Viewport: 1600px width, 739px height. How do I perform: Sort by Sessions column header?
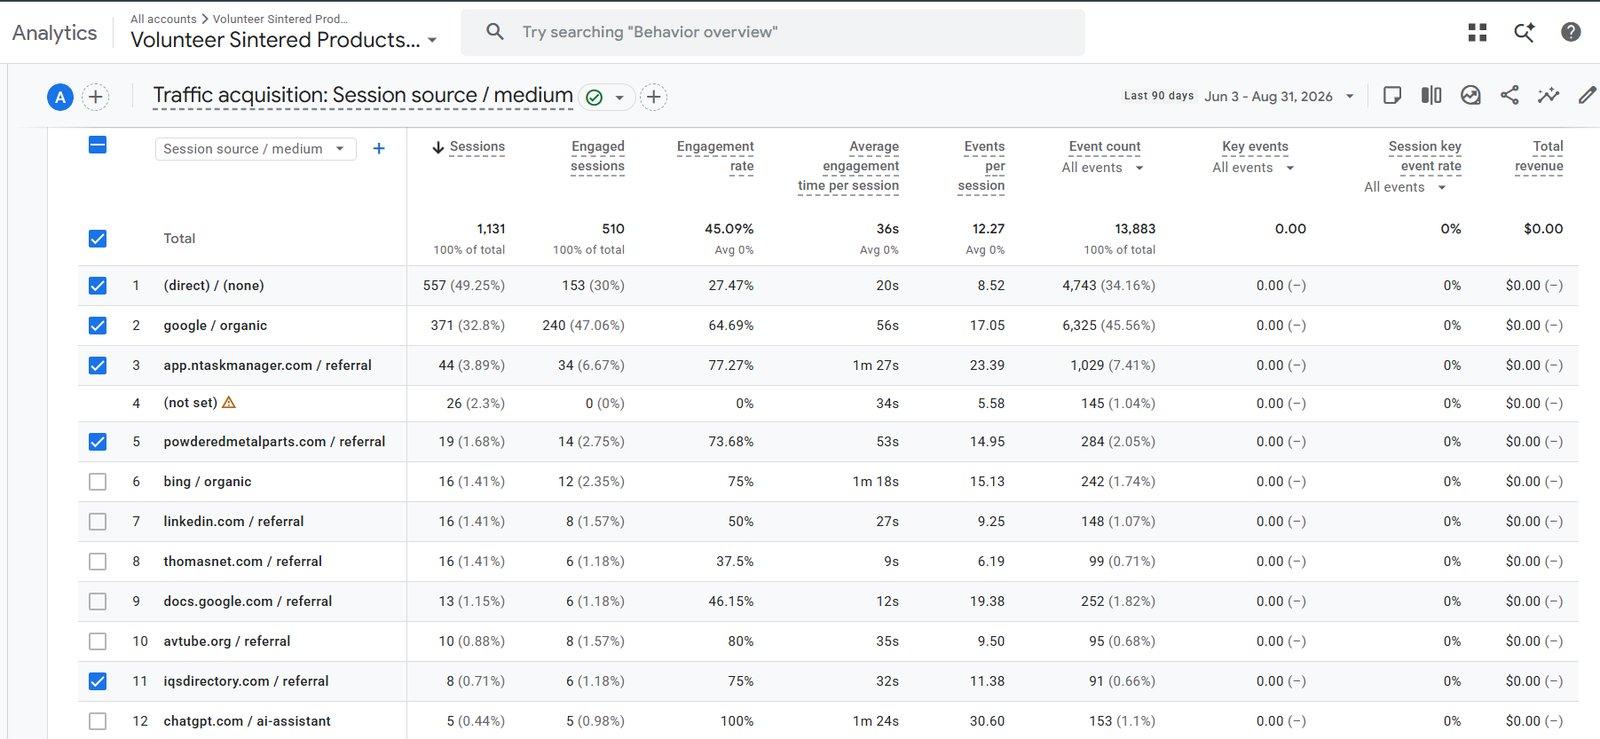coord(477,147)
